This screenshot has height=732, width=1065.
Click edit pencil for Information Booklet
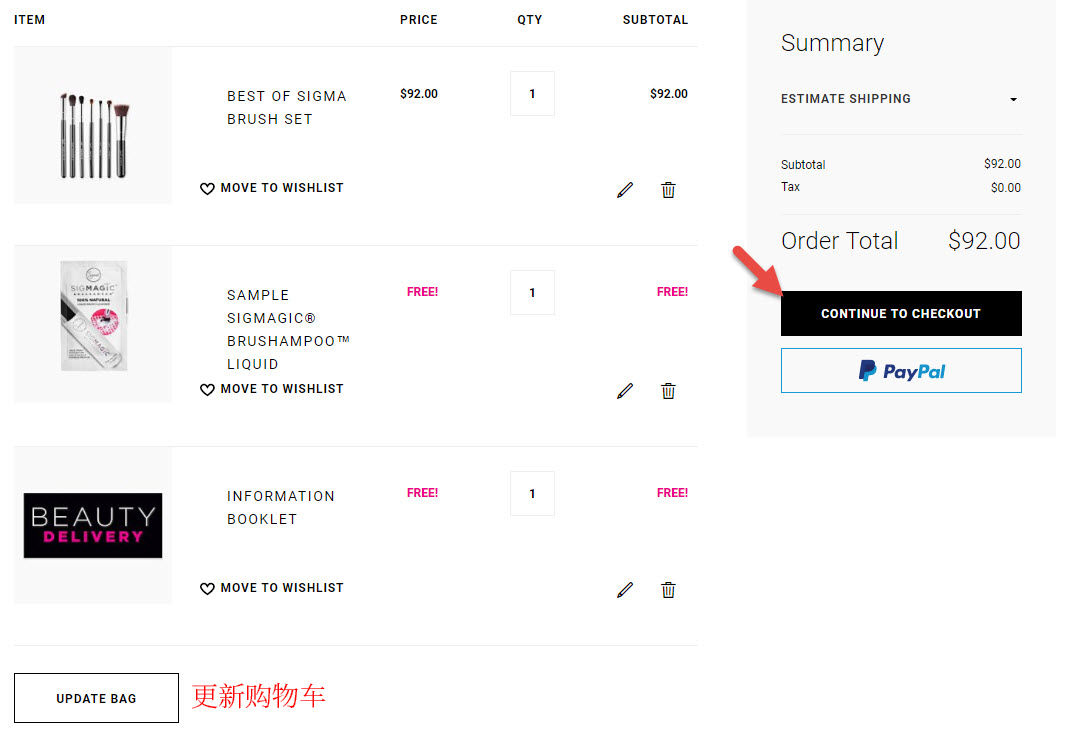click(625, 590)
